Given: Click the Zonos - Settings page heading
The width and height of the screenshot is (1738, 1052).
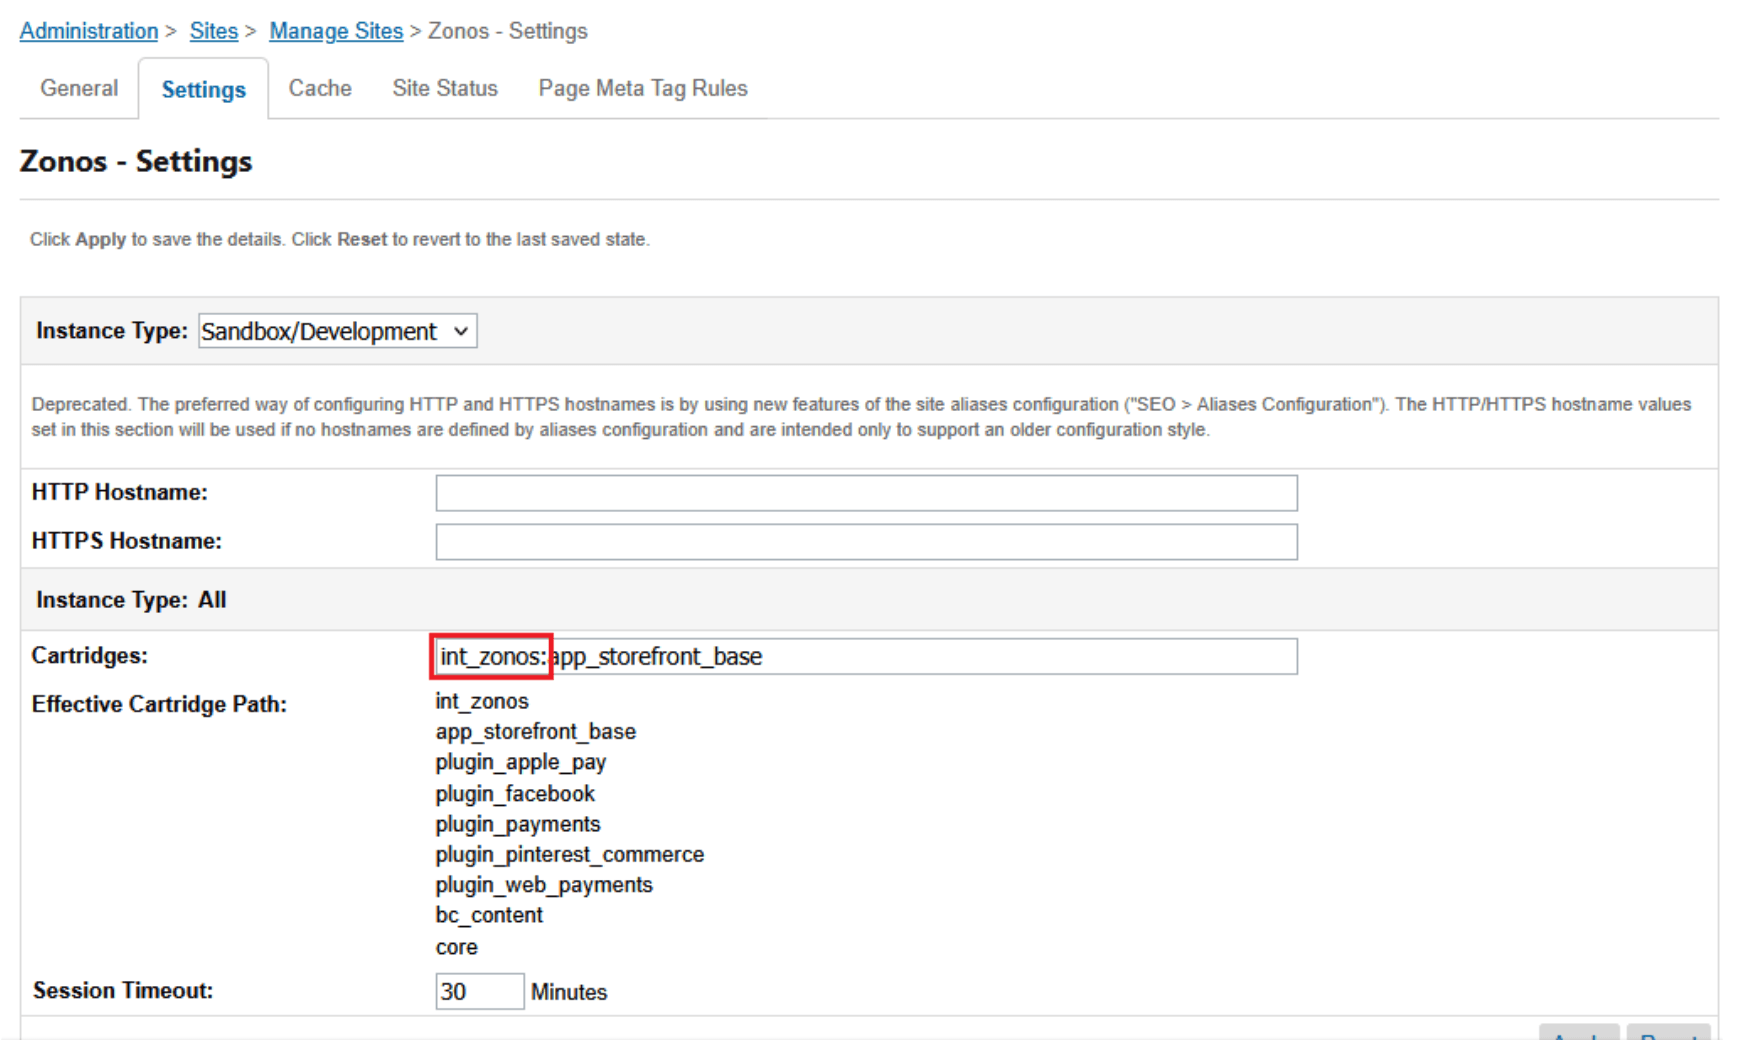Looking at the screenshot, I should pyautogui.click(x=136, y=161).
